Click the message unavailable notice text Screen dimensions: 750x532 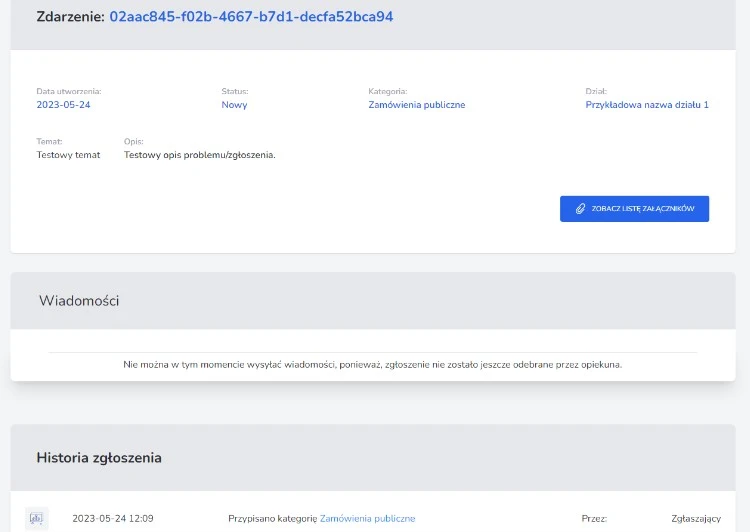point(372,365)
